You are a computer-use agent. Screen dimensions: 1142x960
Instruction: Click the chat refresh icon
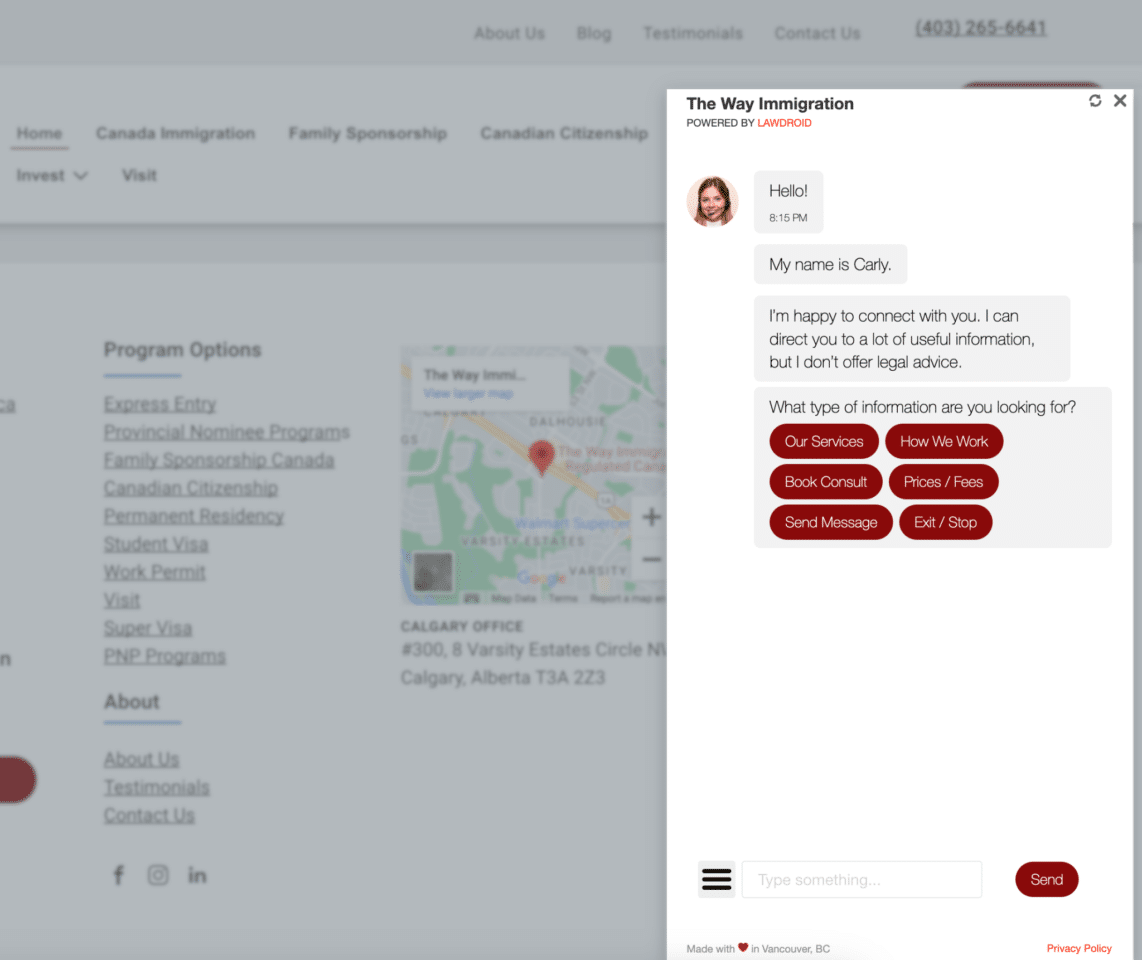click(1095, 101)
